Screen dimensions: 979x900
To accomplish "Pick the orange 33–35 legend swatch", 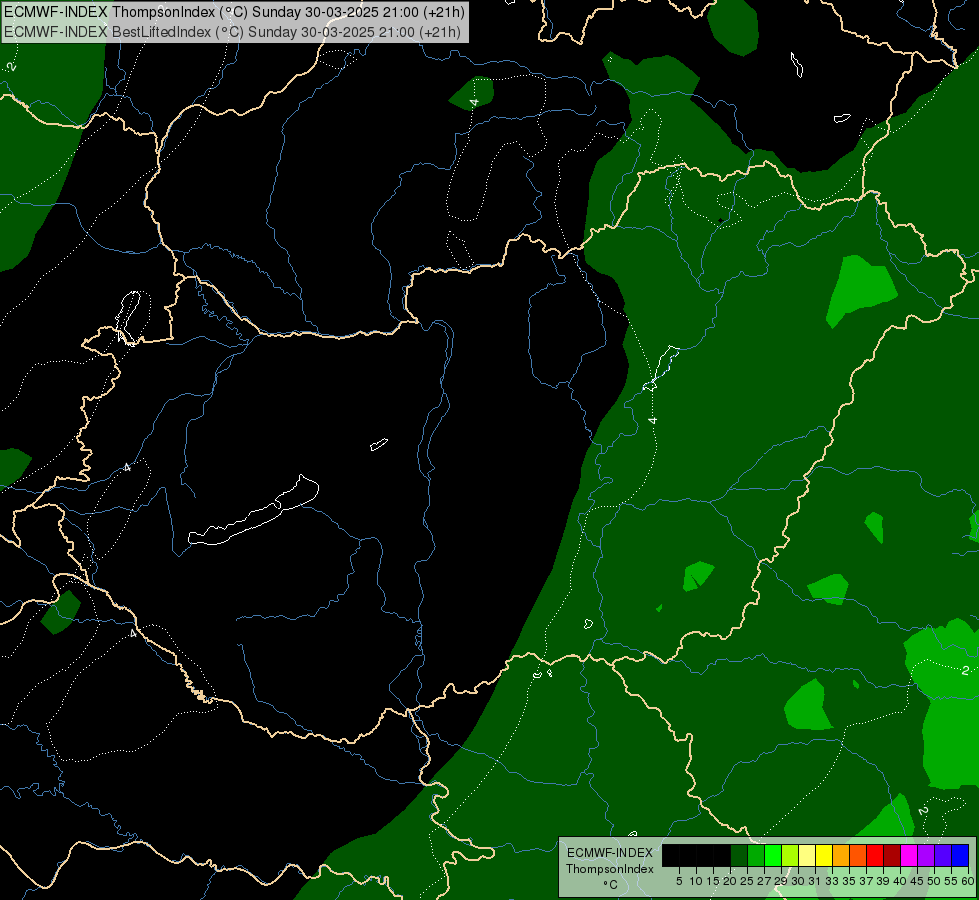I will coord(840,855).
